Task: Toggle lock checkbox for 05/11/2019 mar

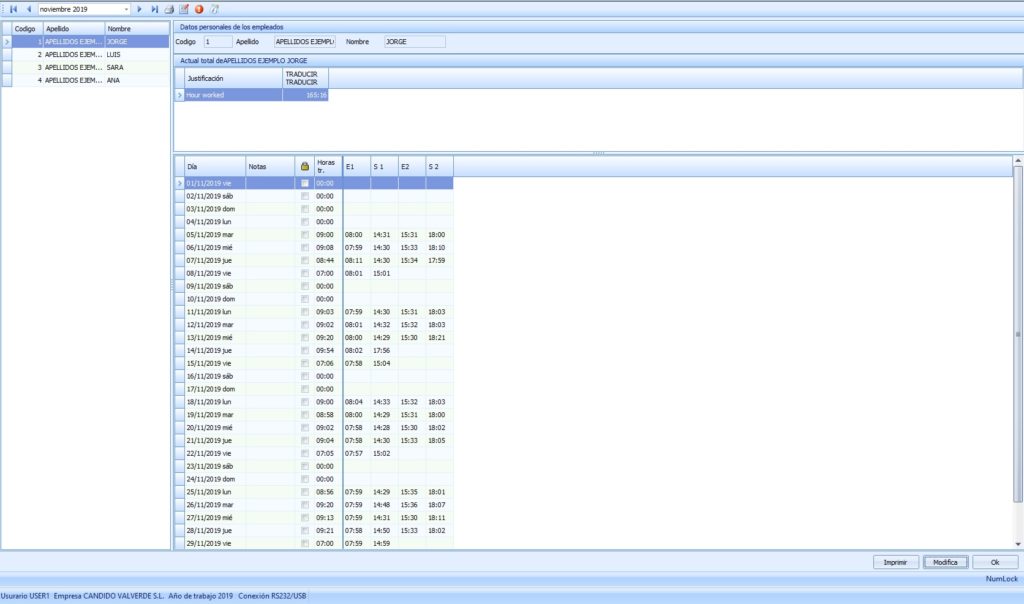Action: (305, 235)
